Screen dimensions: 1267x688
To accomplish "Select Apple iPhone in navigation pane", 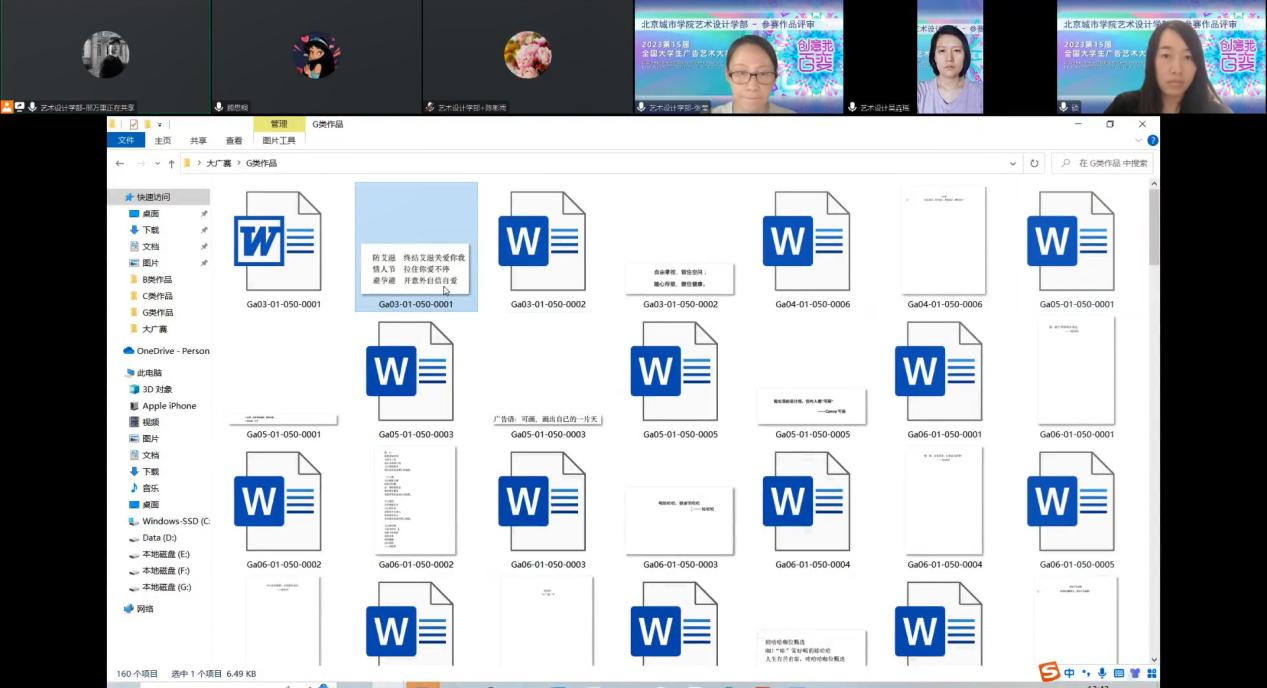I will coord(168,406).
